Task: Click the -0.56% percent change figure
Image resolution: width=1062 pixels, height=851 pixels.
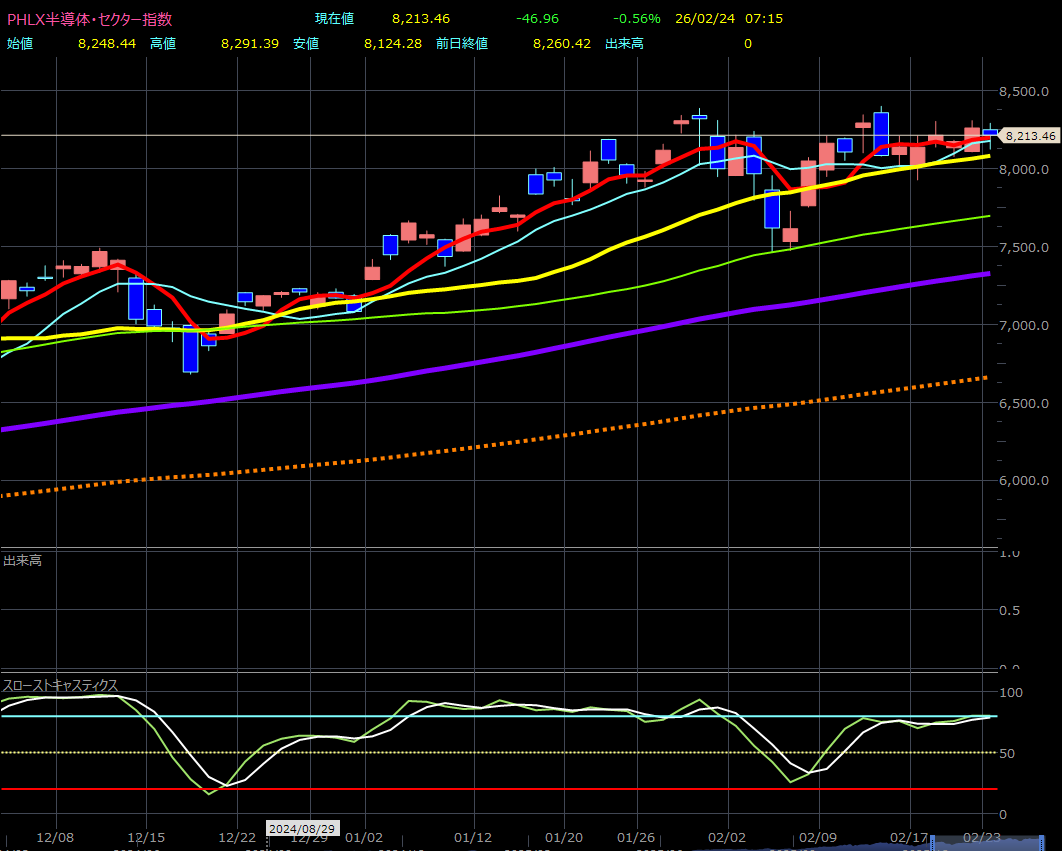Action: [636, 19]
